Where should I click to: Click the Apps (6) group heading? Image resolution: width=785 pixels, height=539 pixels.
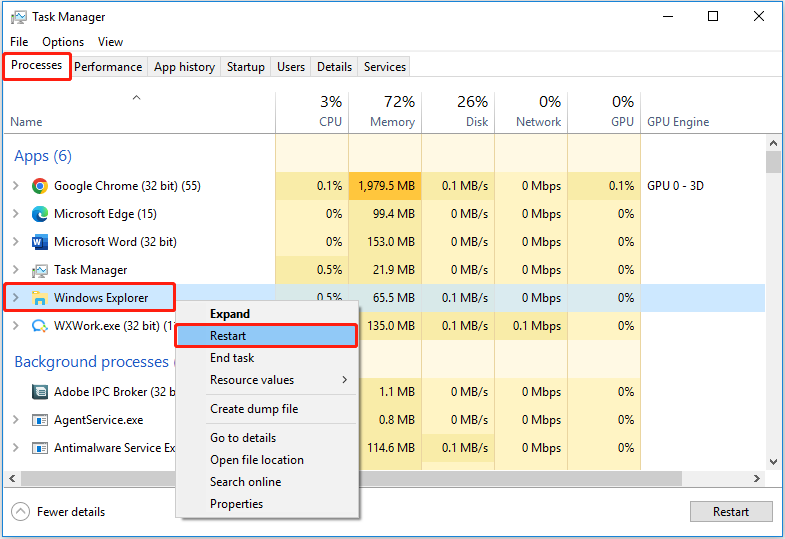pos(43,156)
